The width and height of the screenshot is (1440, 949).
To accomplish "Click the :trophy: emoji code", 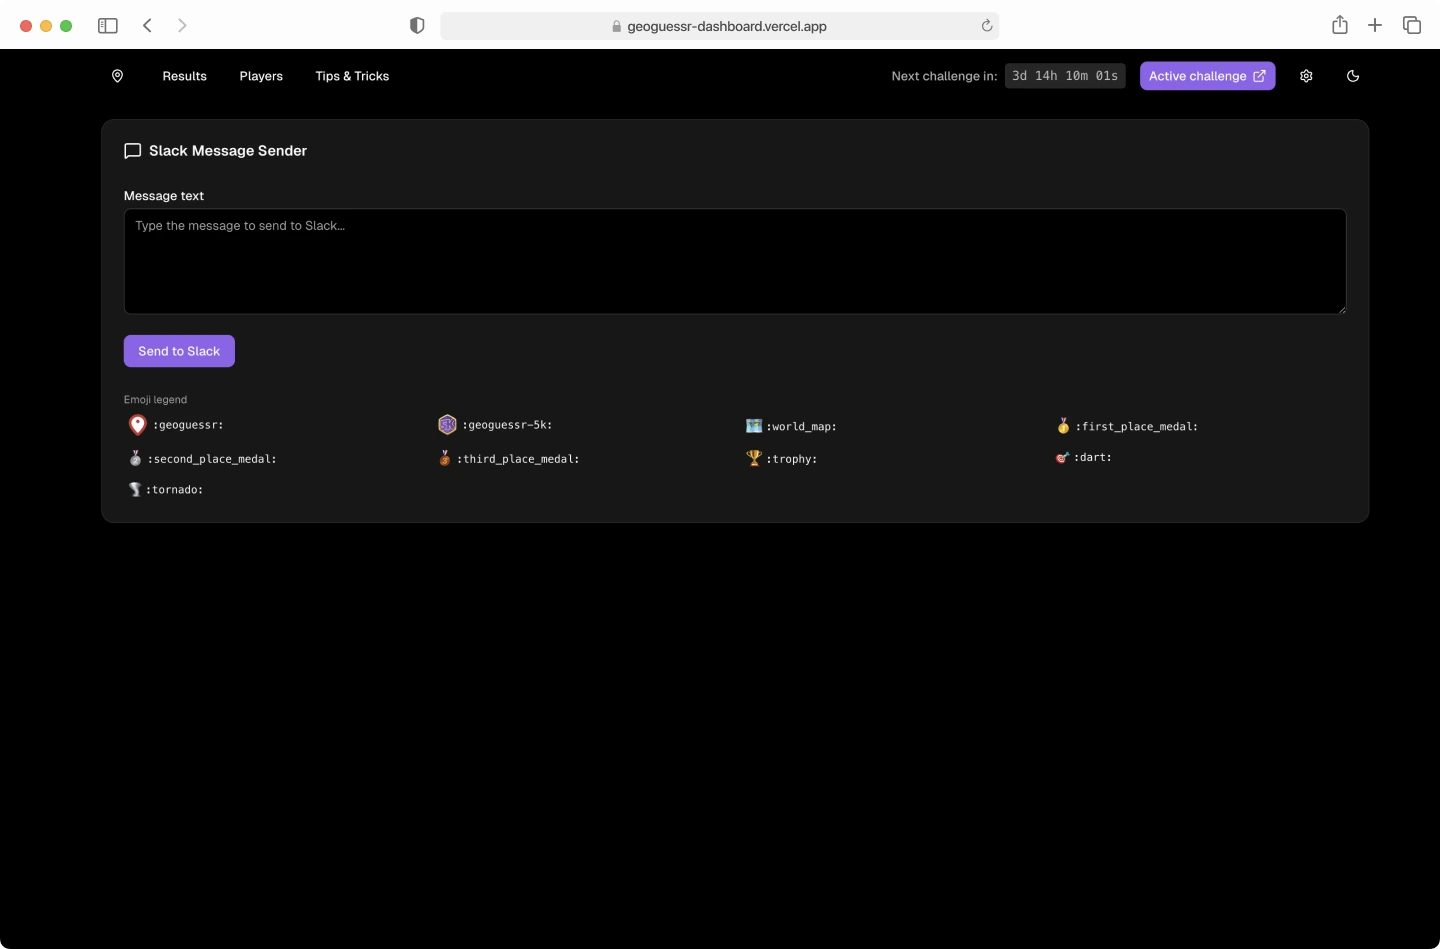I will tap(792, 459).
